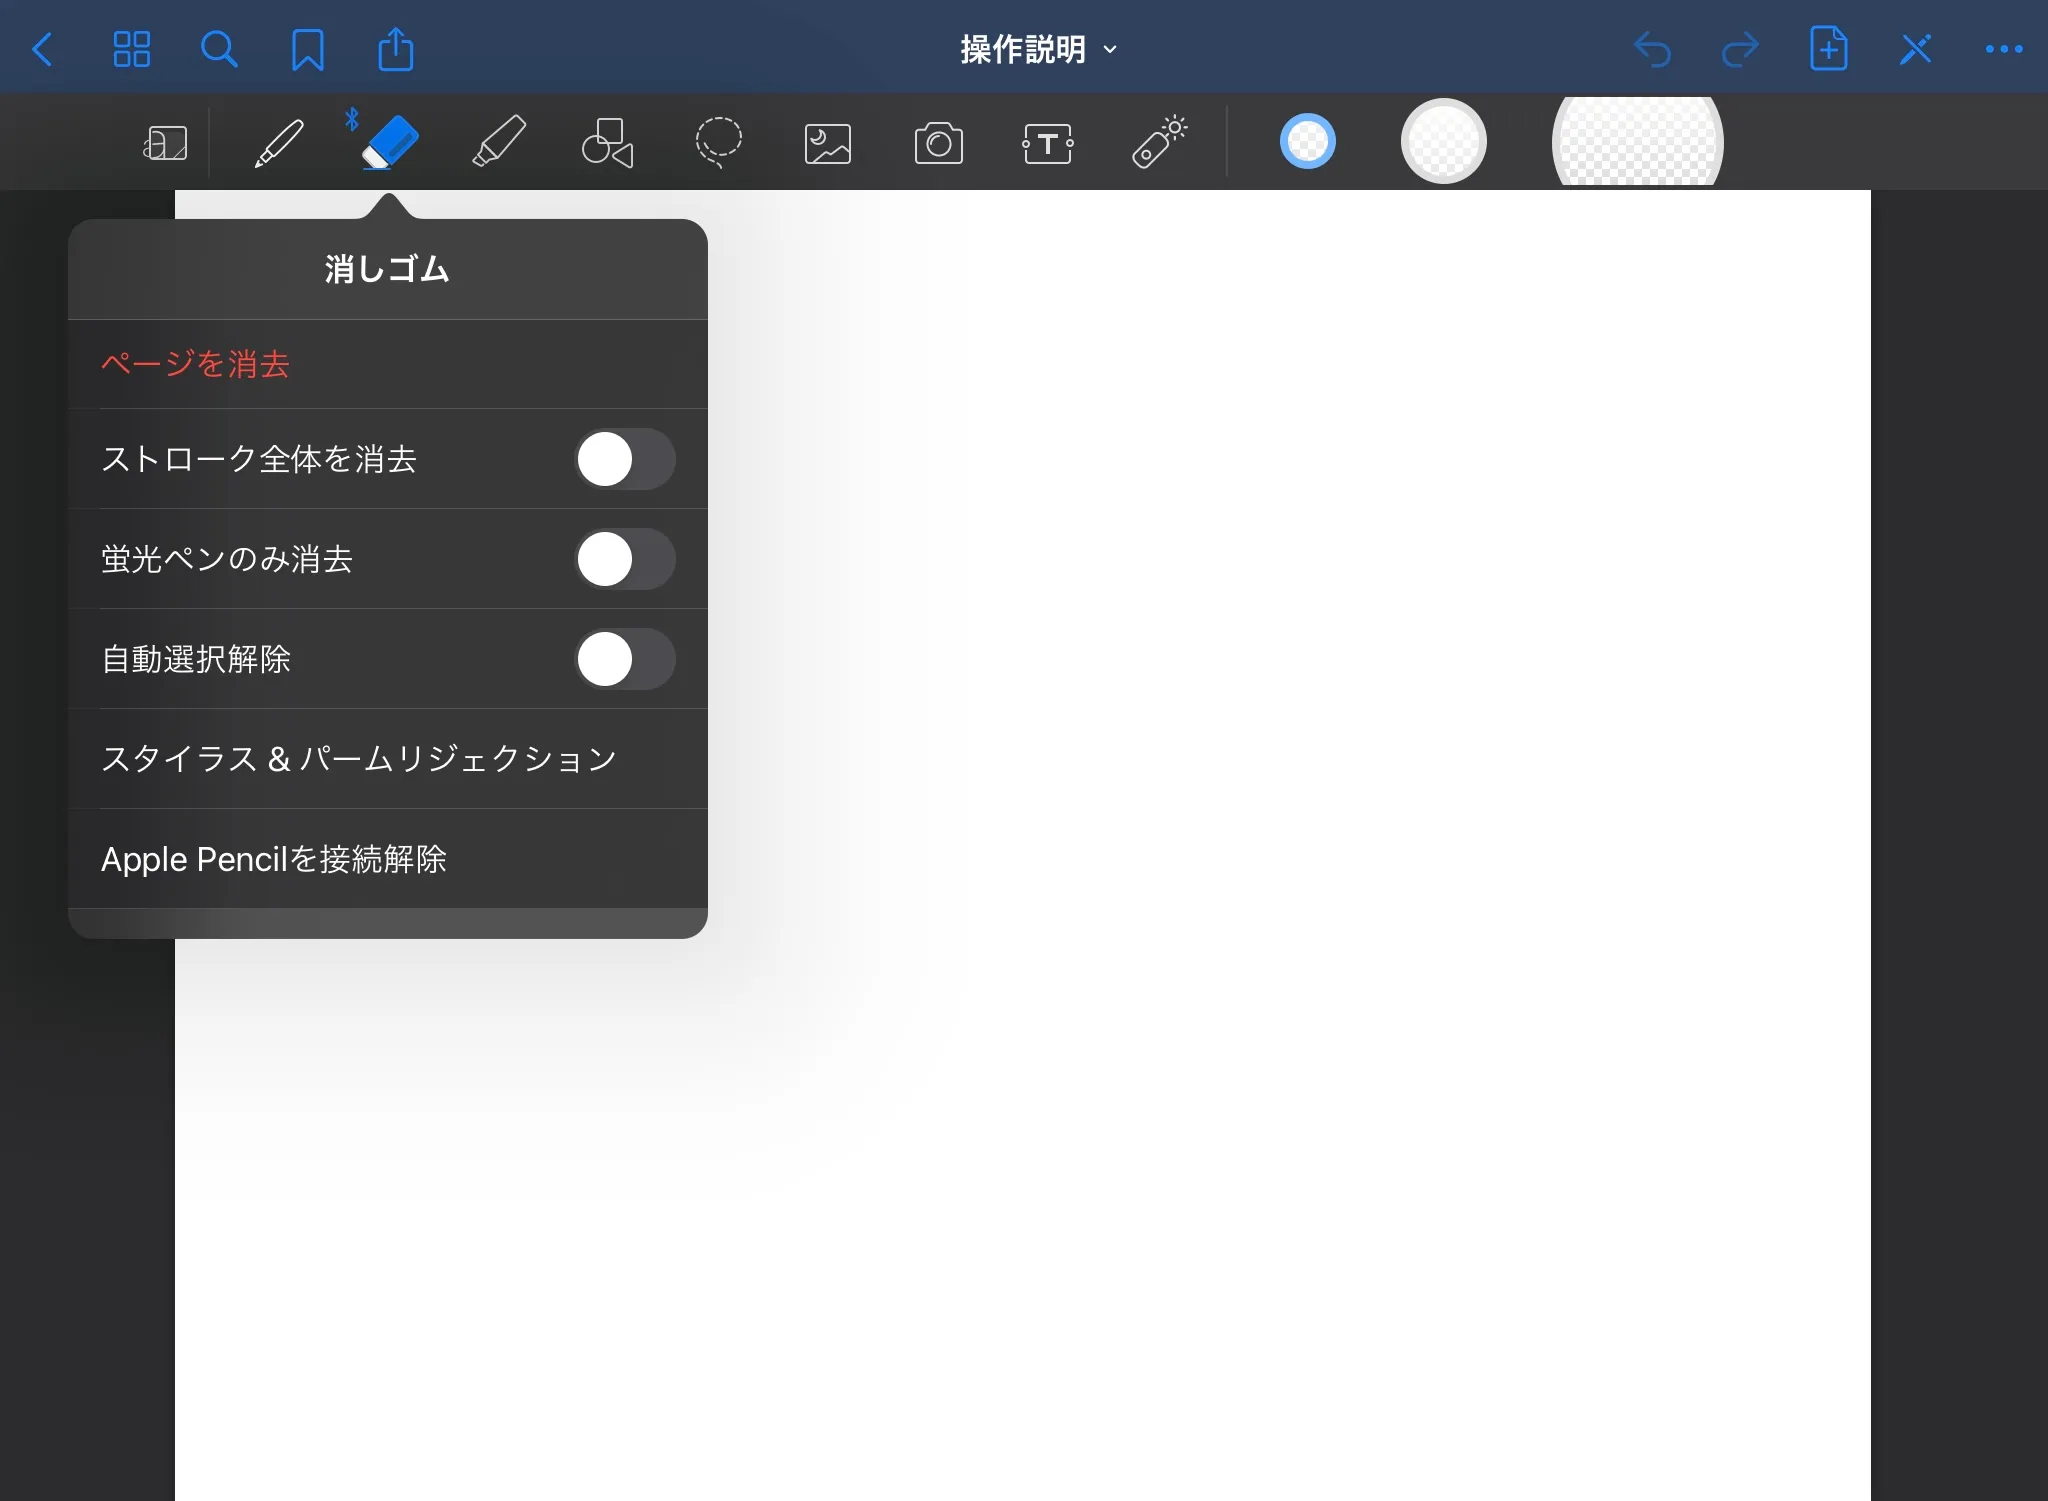Open the three-dot more options menu
Viewport: 2048px width, 1501px height.
pos(2003,49)
